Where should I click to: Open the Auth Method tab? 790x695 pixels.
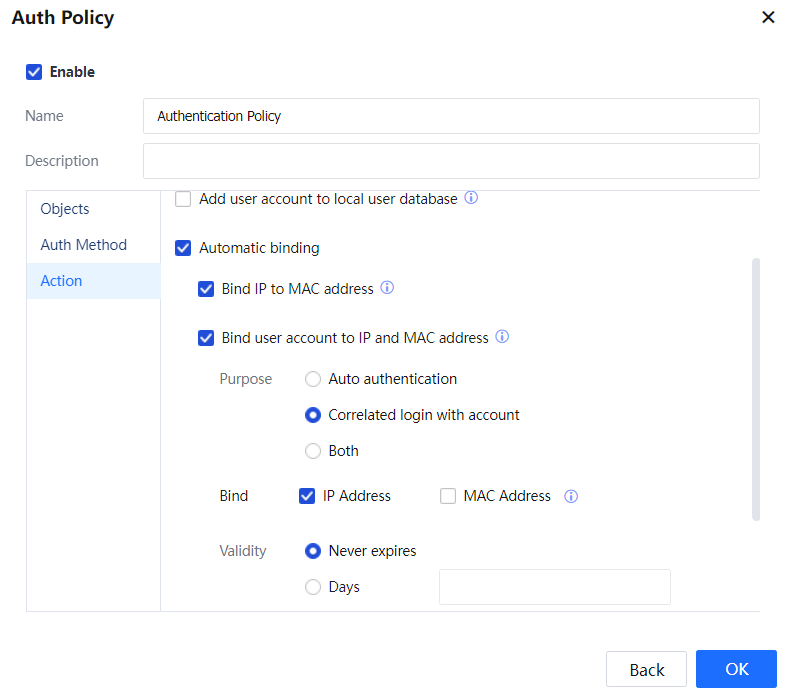click(x=83, y=245)
